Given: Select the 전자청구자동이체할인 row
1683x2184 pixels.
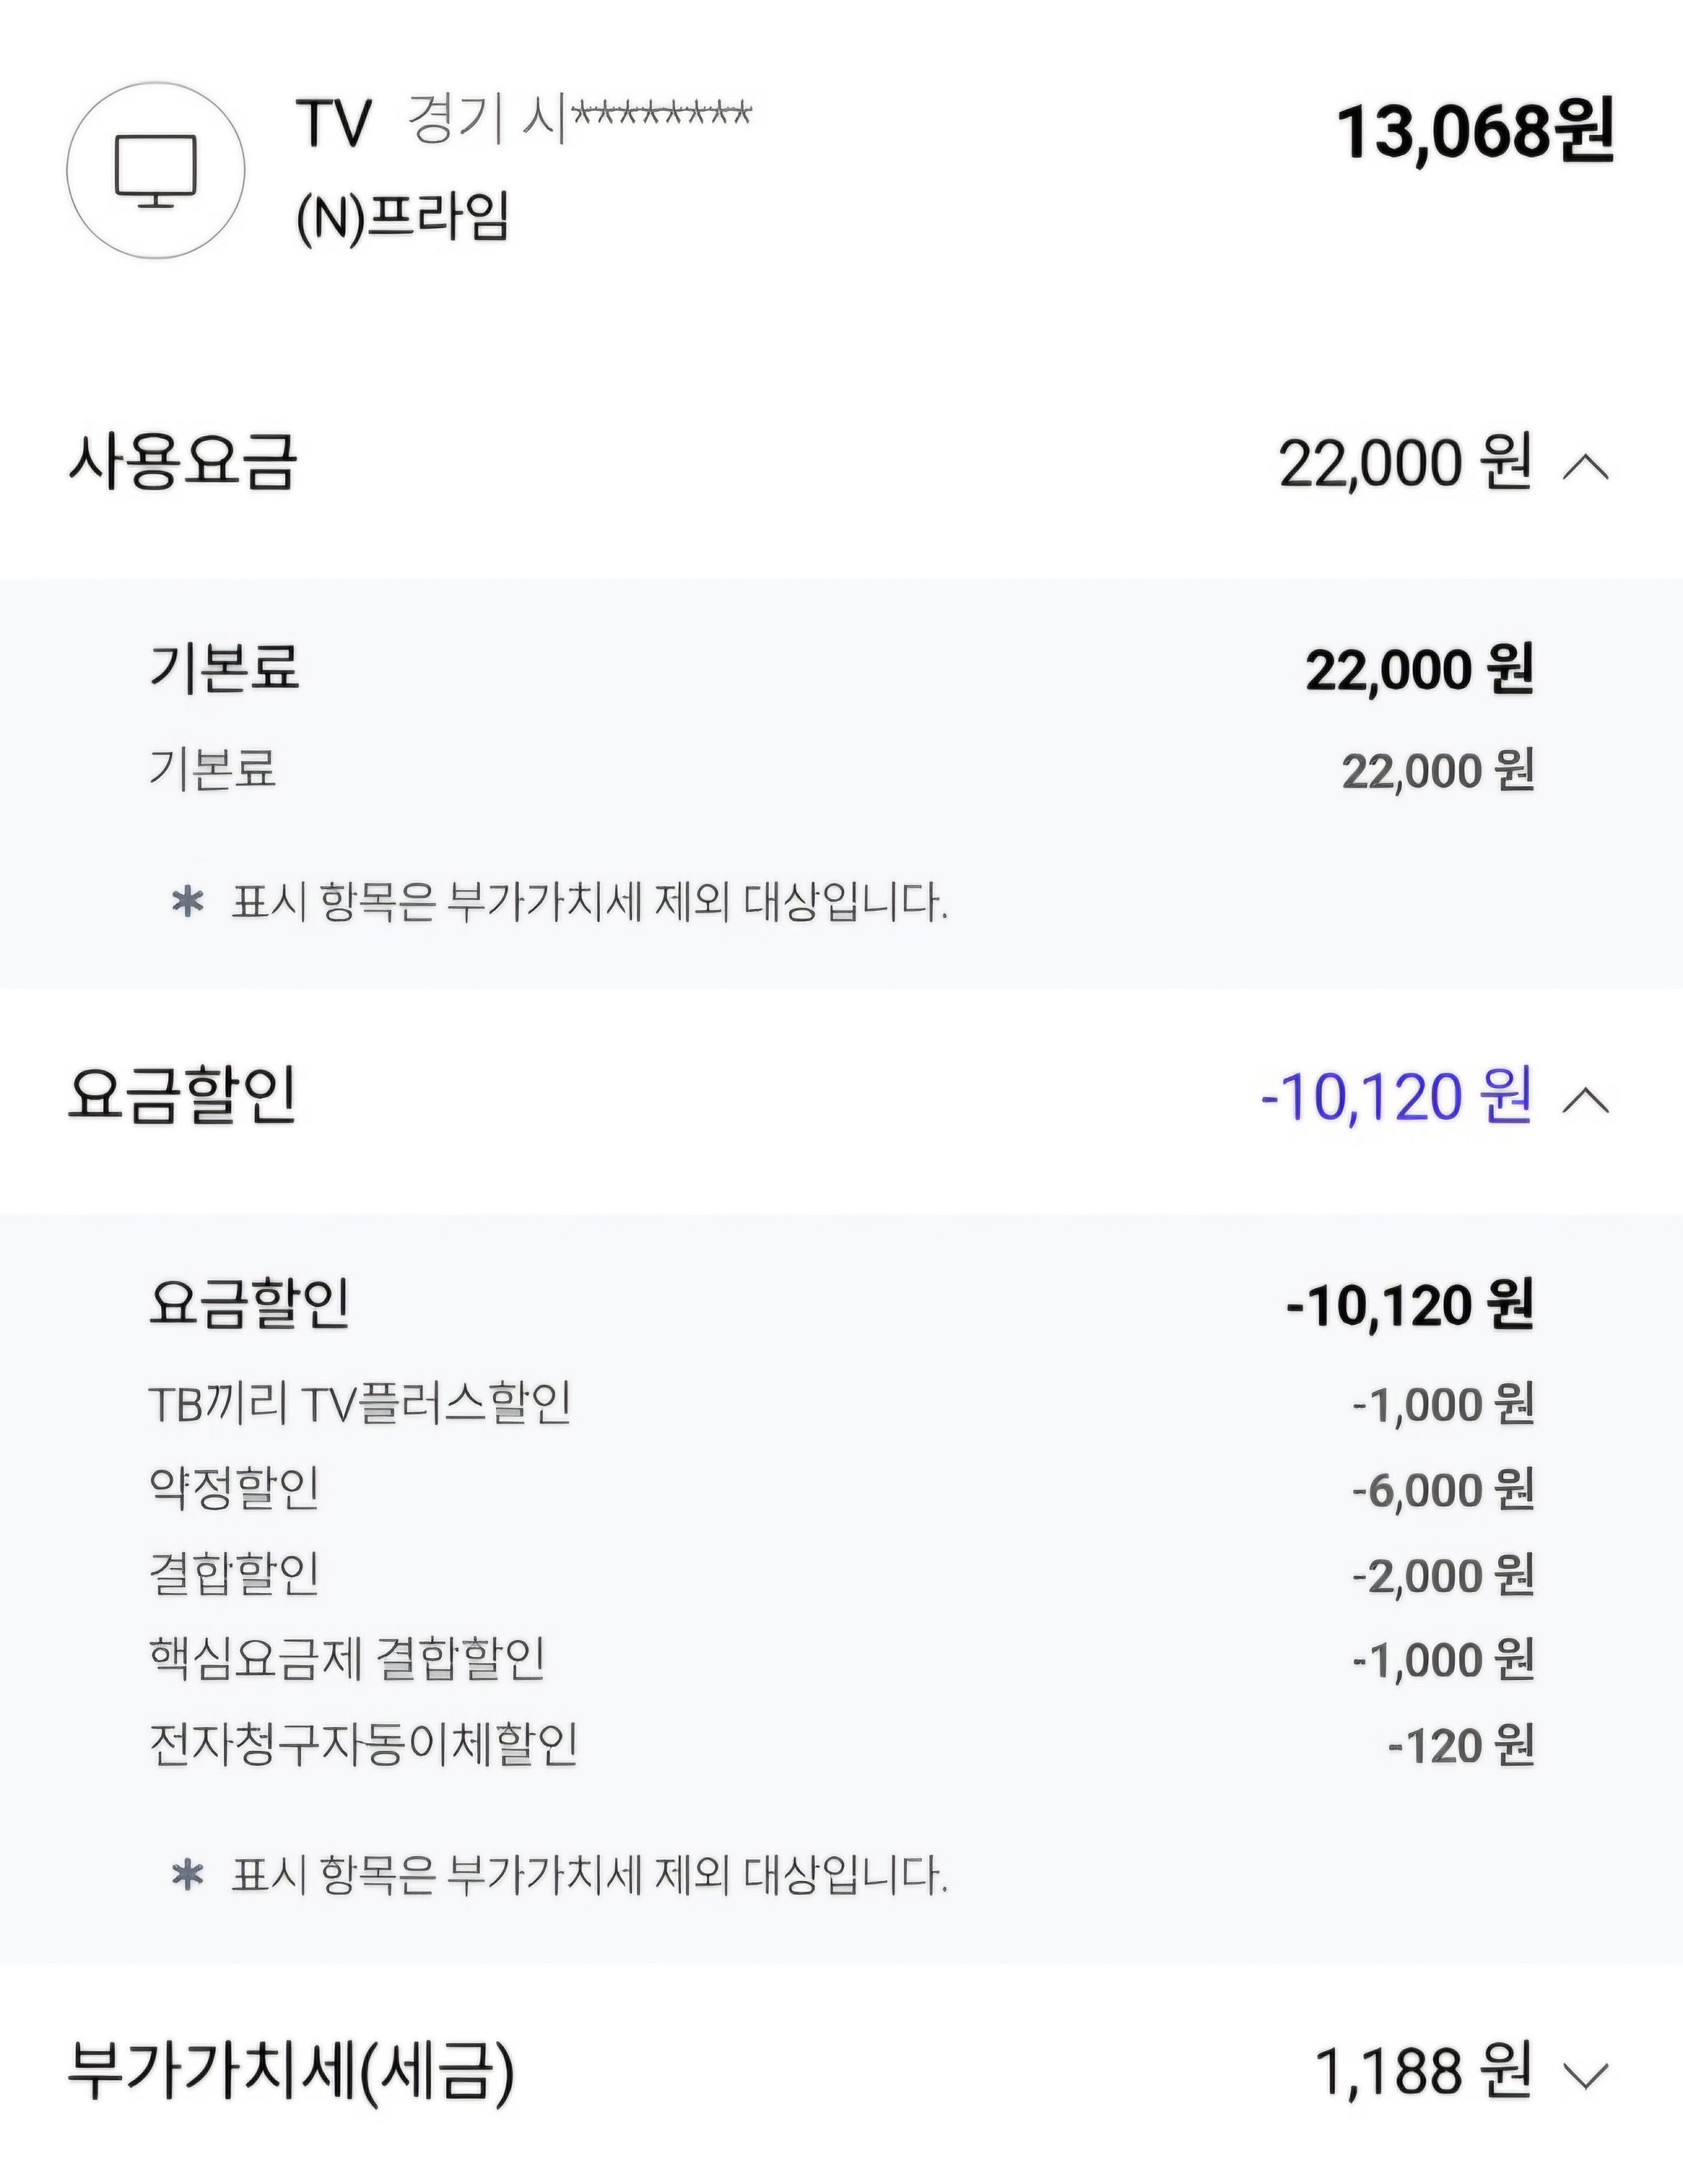Looking at the screenshot, I should 841,1745.
